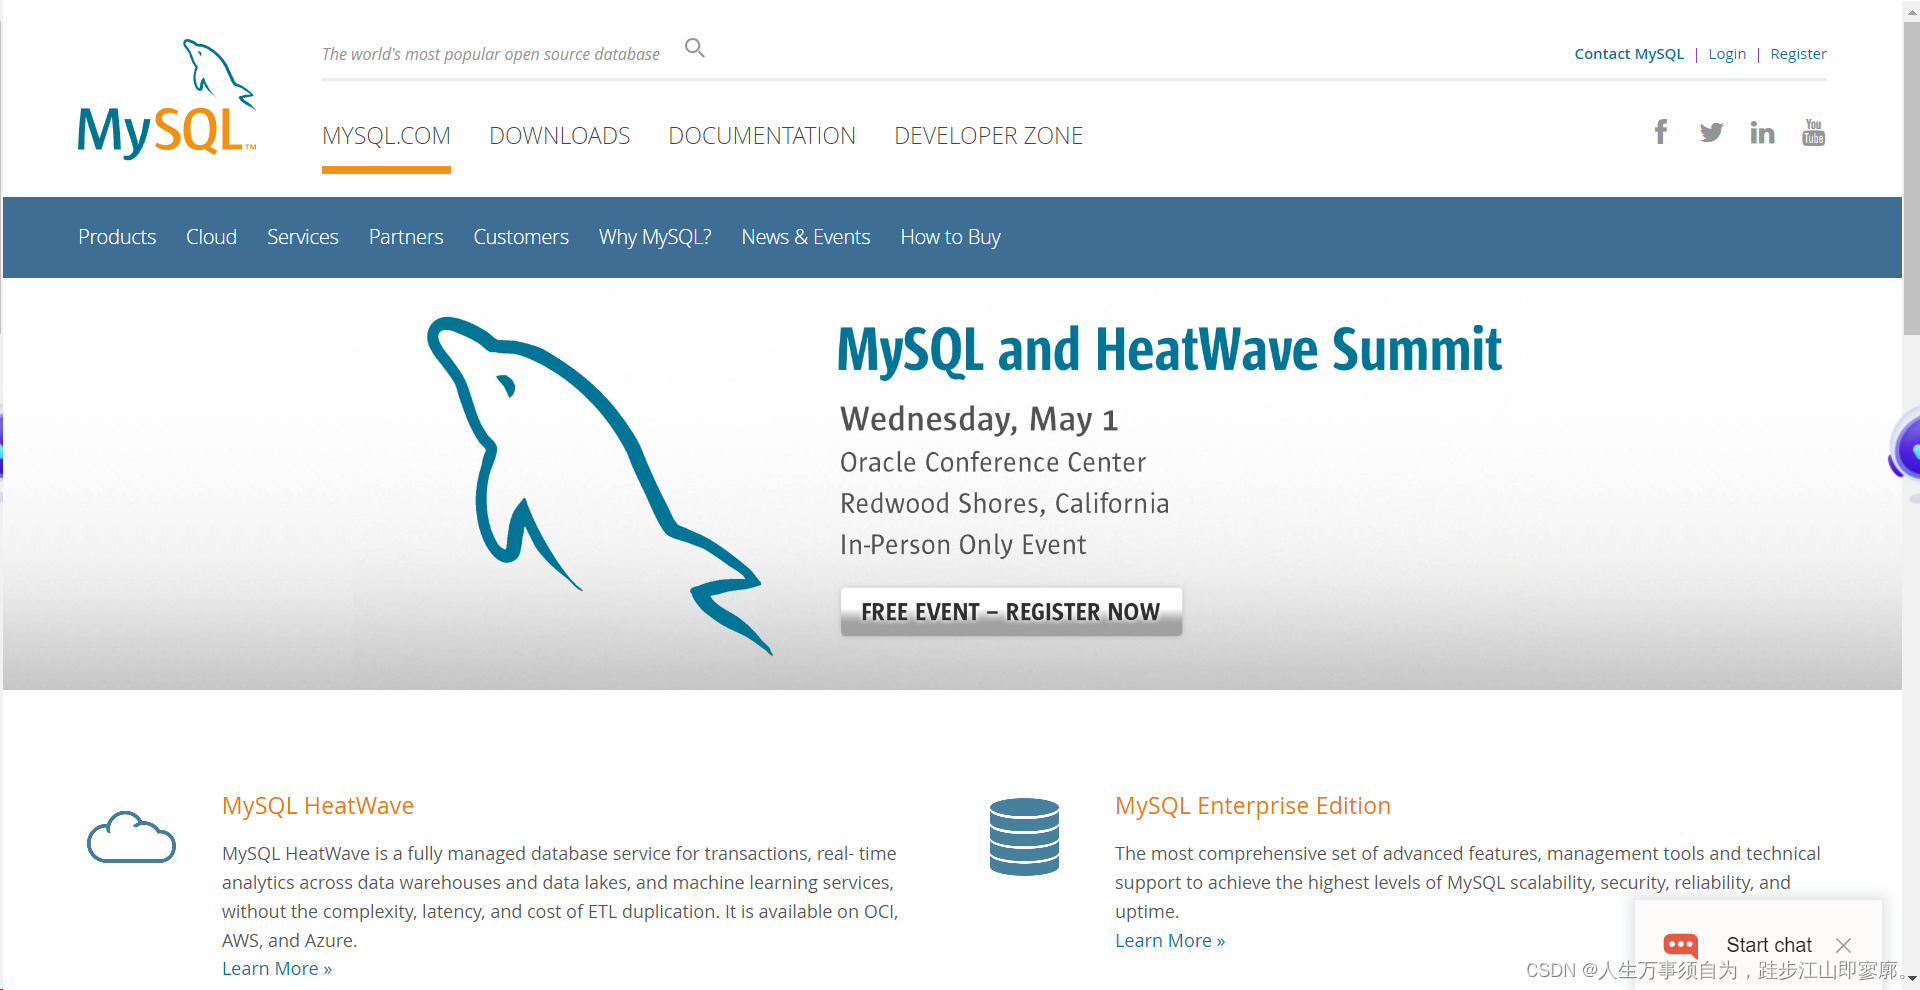This screenshot has height=990, width=1920.
Task: Close the Start chat popup
Action: pos(1843,945)
